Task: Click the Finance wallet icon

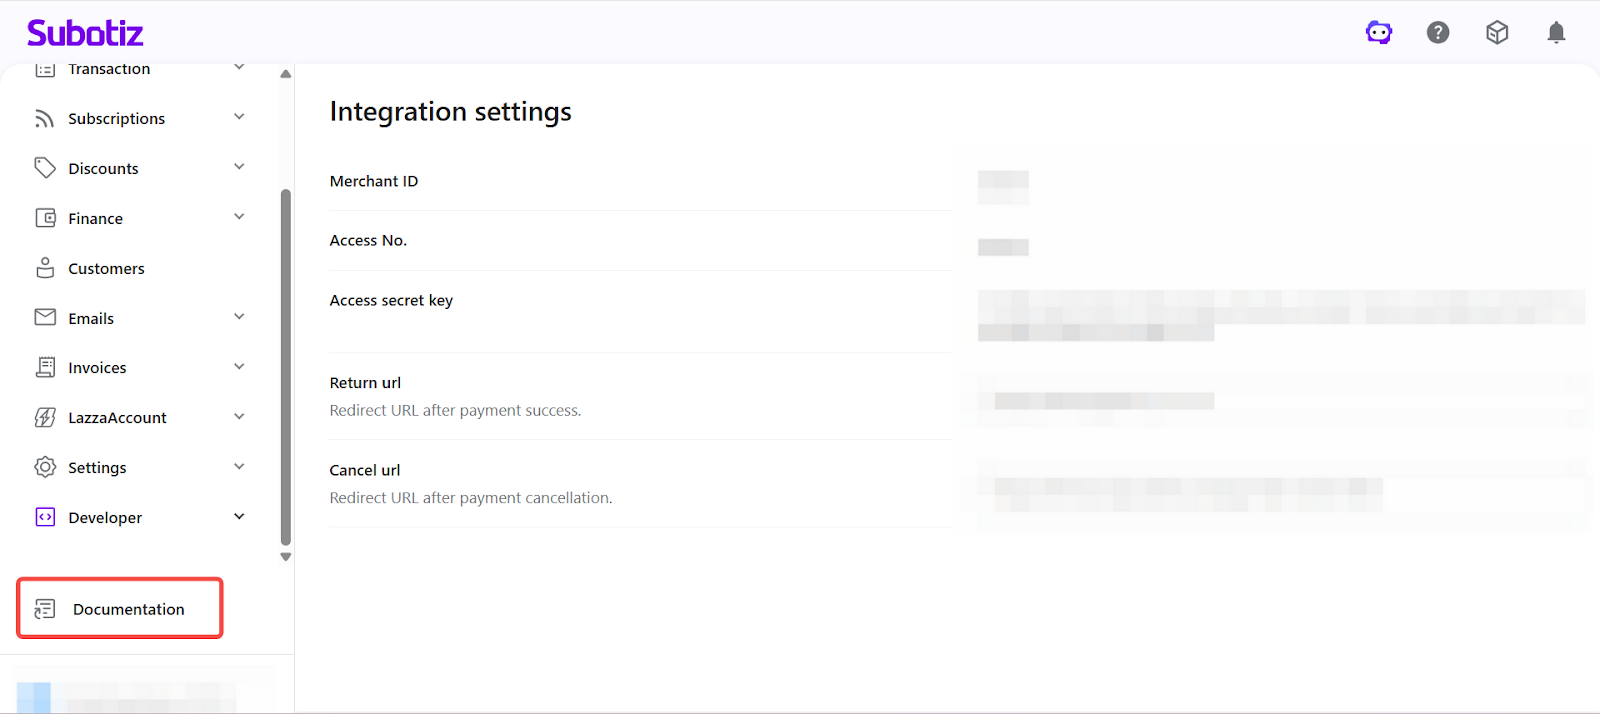Action: click(x=45, y=218)
